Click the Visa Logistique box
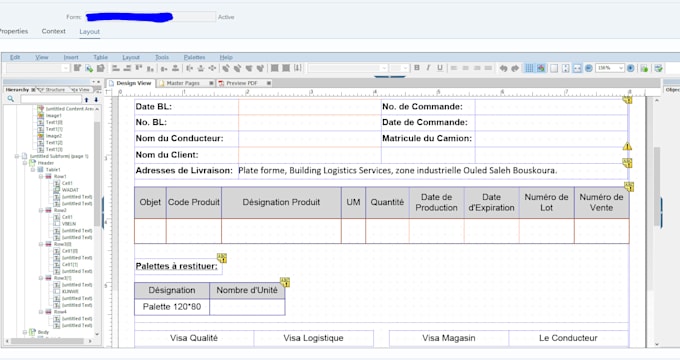 pyautogui.click(x=313, y=338)
